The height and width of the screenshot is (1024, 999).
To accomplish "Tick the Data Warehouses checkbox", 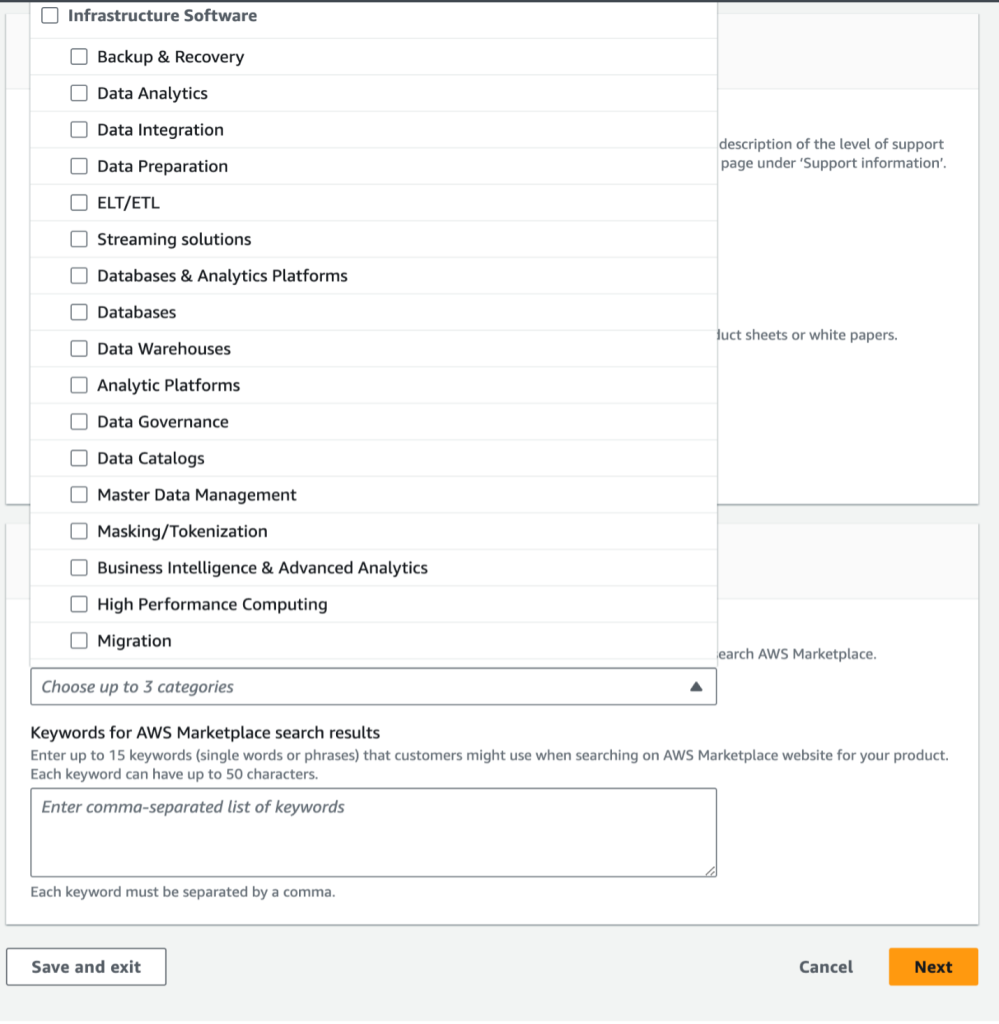I will (79, 348).
